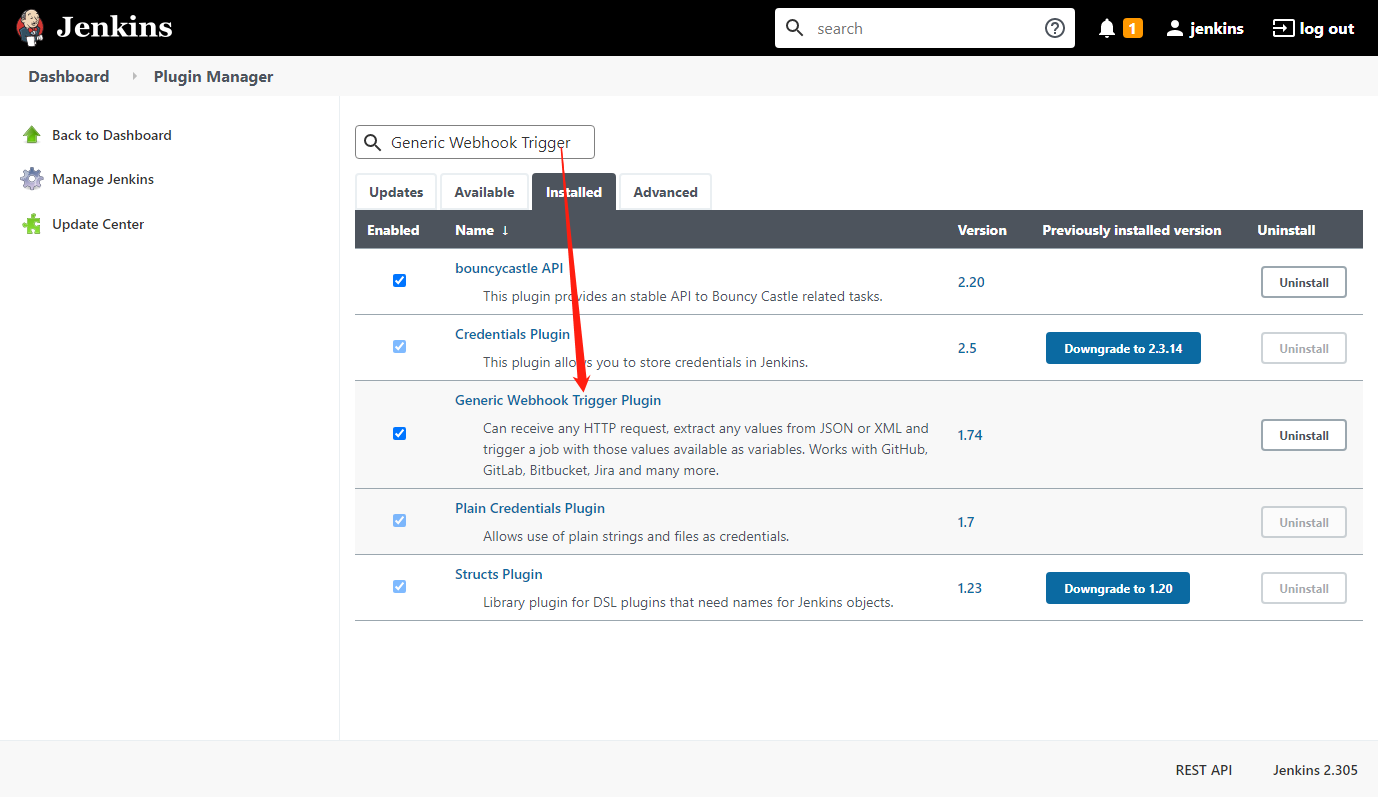The width and height of the screenshot is (1378, 797).
Task: Click the Jenkins 2.305 version link
Action: [1315, 770]
